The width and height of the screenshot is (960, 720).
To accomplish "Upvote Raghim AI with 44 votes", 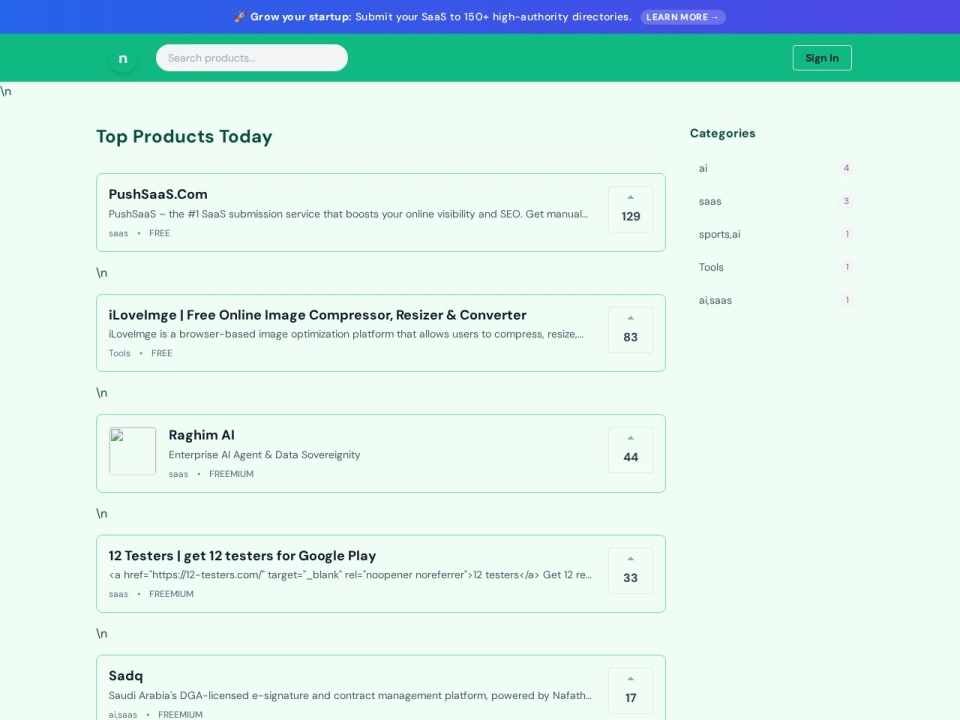I will (x=630, y=450).
